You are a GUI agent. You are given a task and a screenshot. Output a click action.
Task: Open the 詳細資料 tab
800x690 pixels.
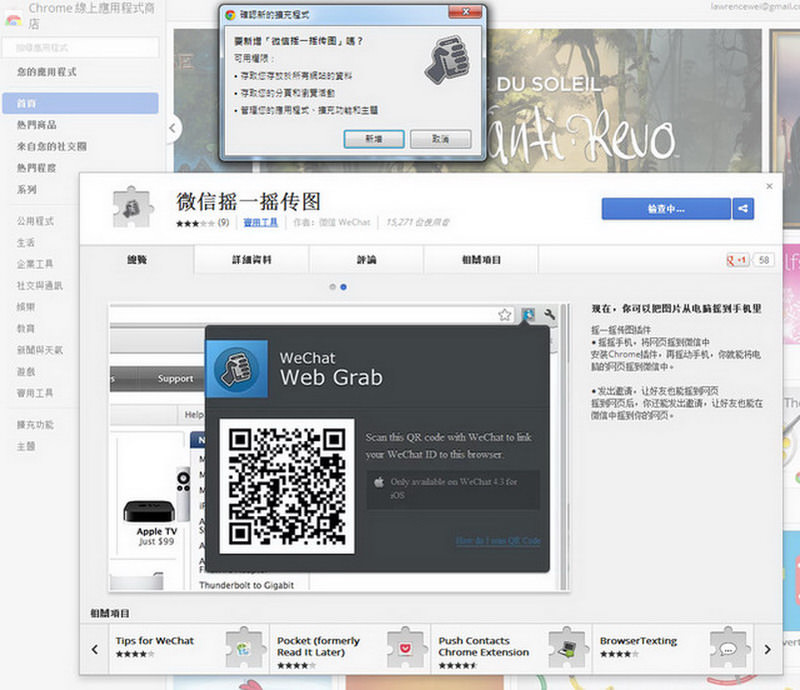(x=252, y=260)
